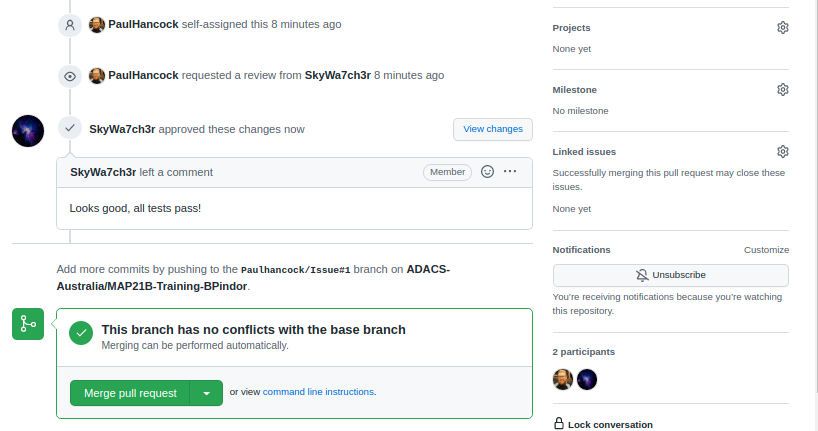The height and width of the screenshot is (431, 818).
Task: Add emoji reaction to SkyWa7ch3r's comment
Action: click(487, 172)
